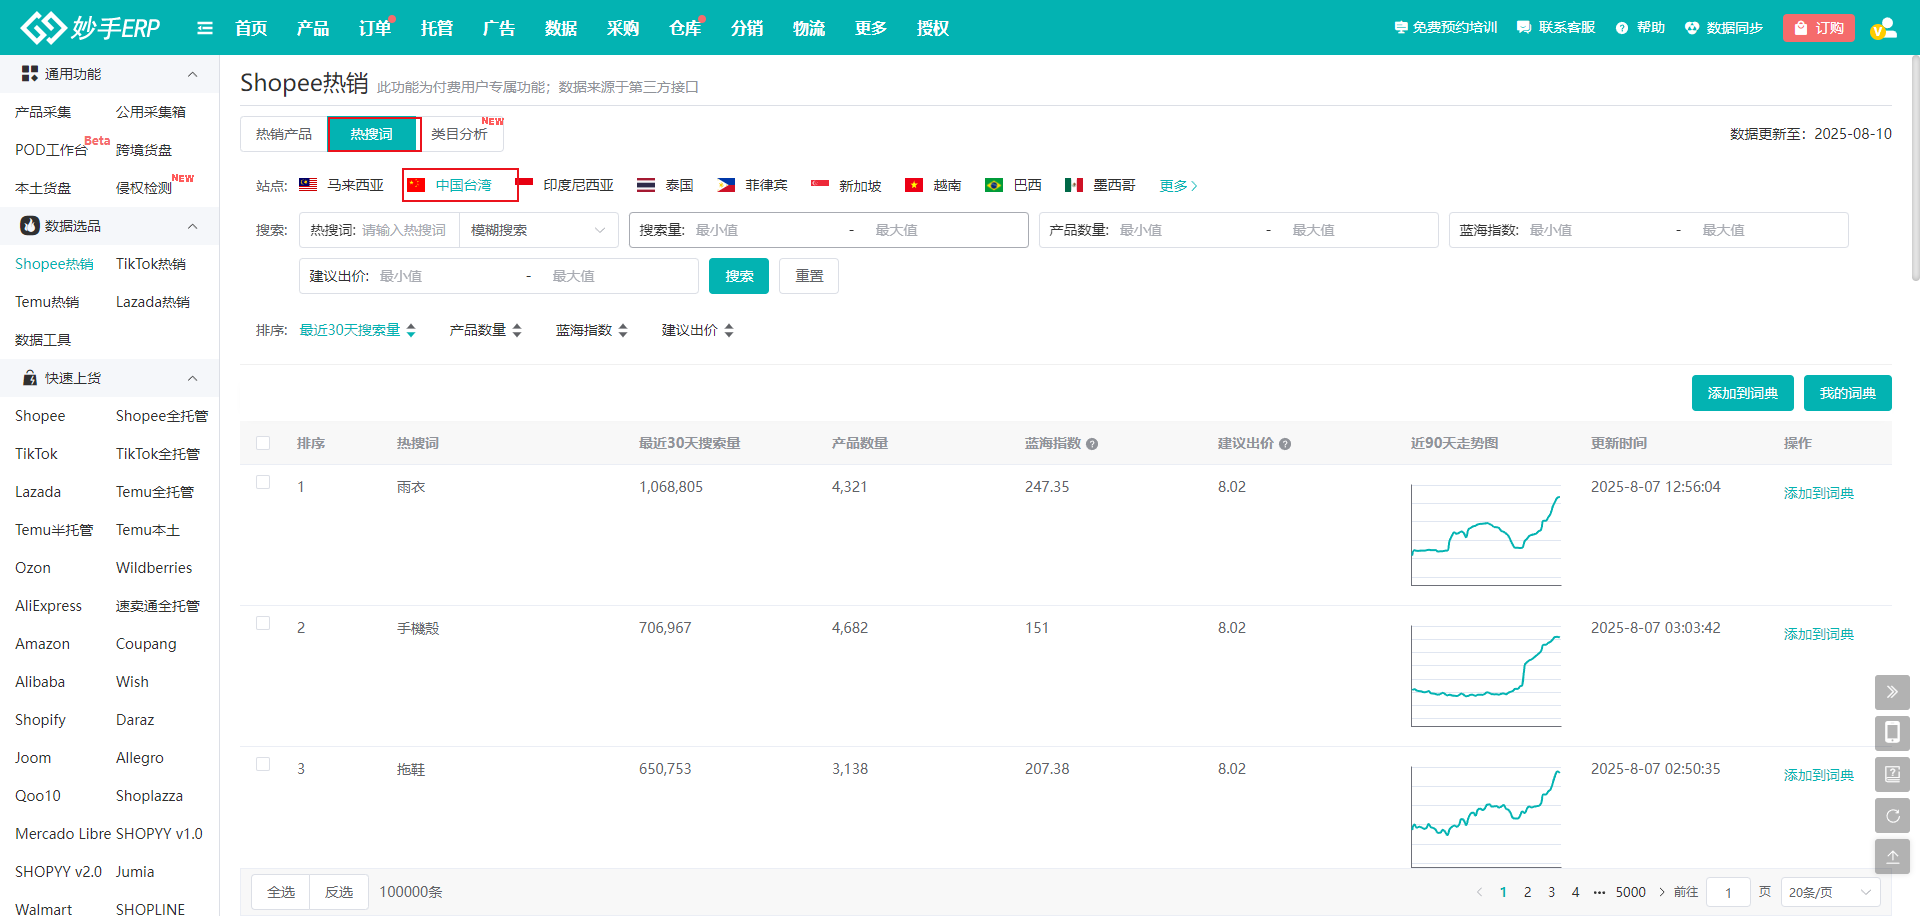Open 联系客服 customer service

[x=1556, y=28]
